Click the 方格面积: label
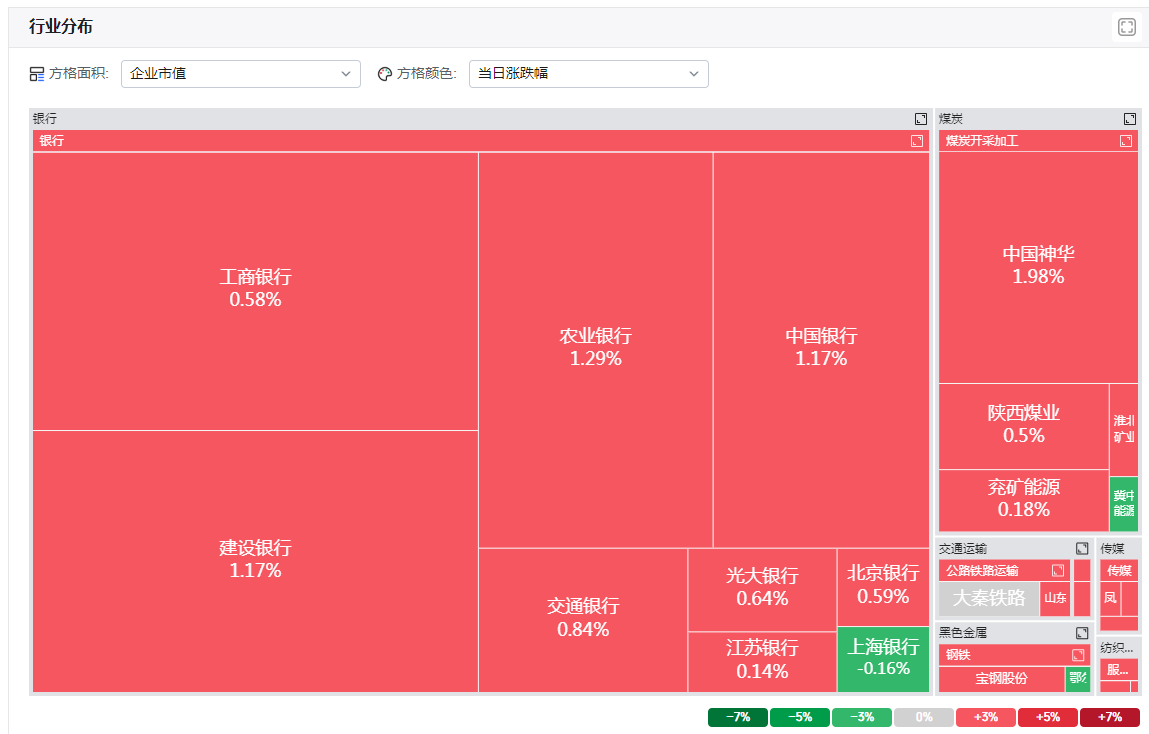Screen dimensions: 1149x734 [79, 74]
